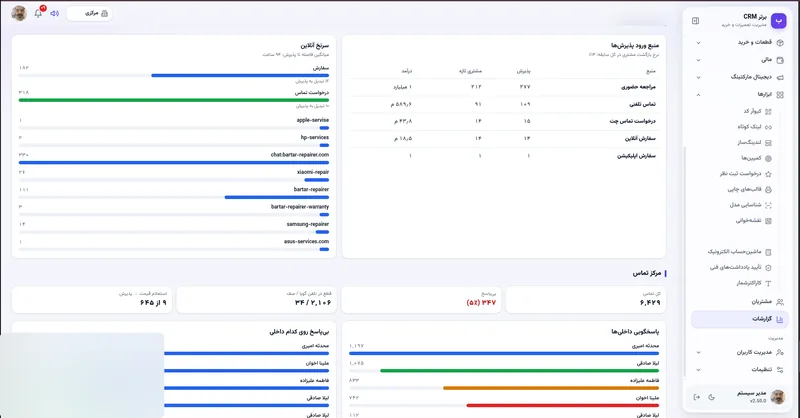Click the سفارش آنلاین table row label
The image size is (800, 418).
(x=640, y=139)
